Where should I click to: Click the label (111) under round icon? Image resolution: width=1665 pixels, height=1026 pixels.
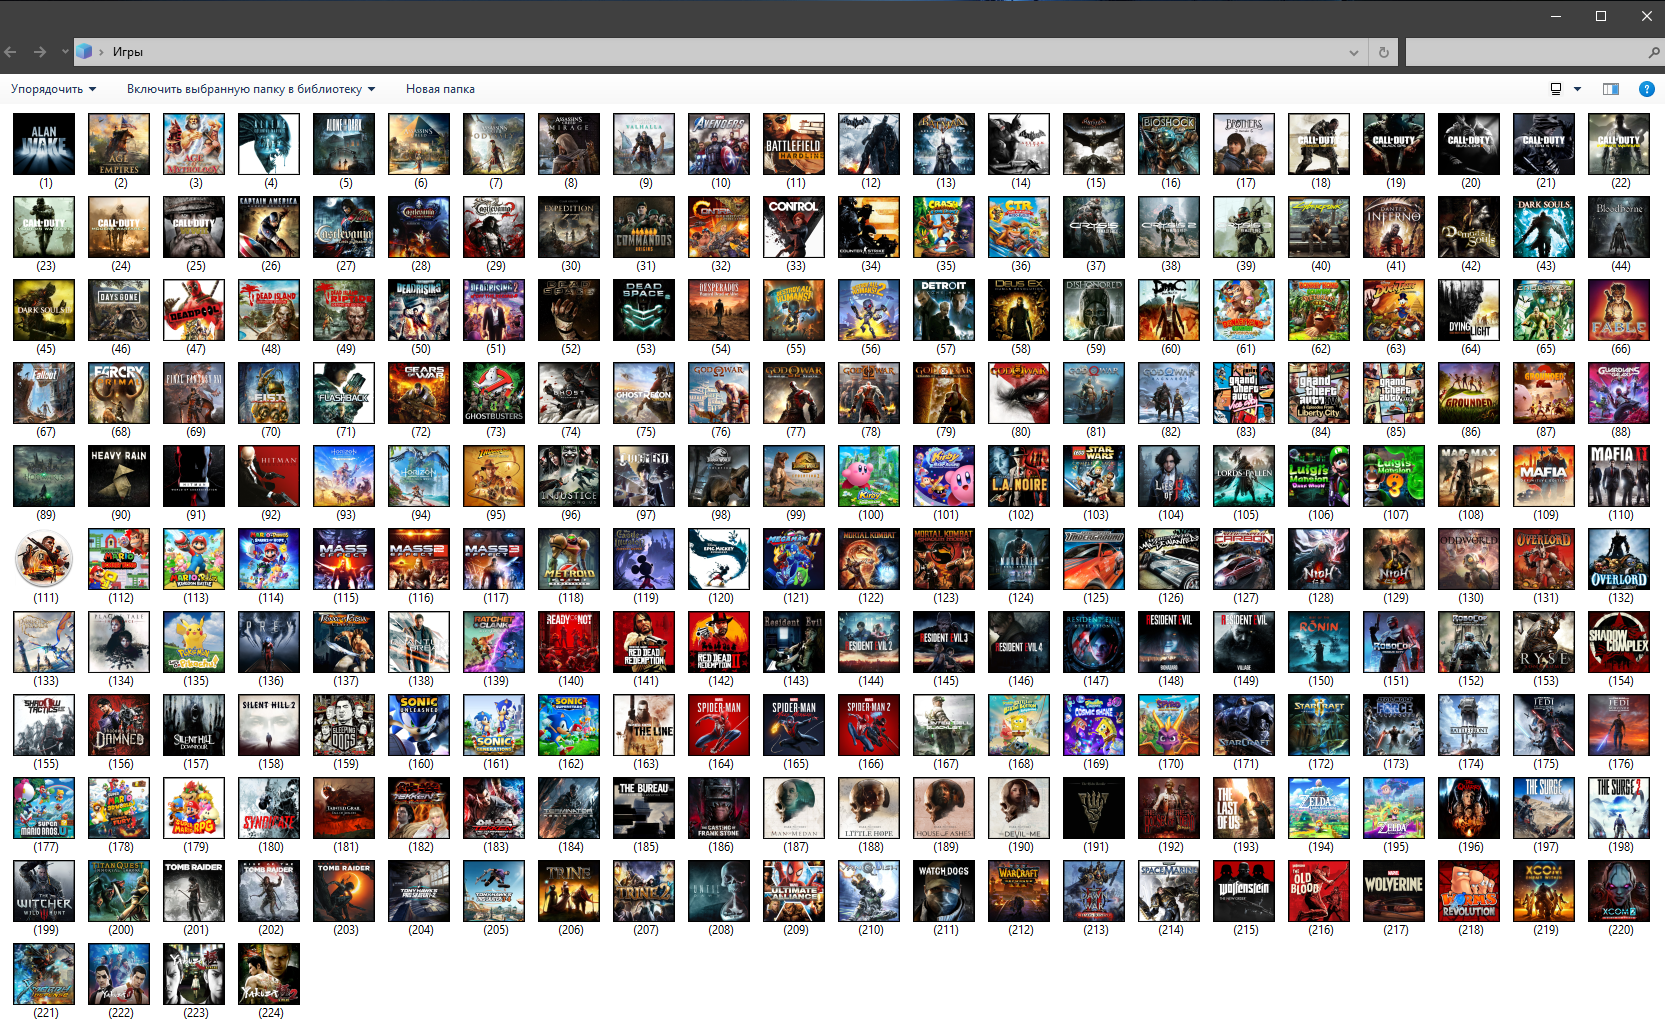click(x=46, y=598)
